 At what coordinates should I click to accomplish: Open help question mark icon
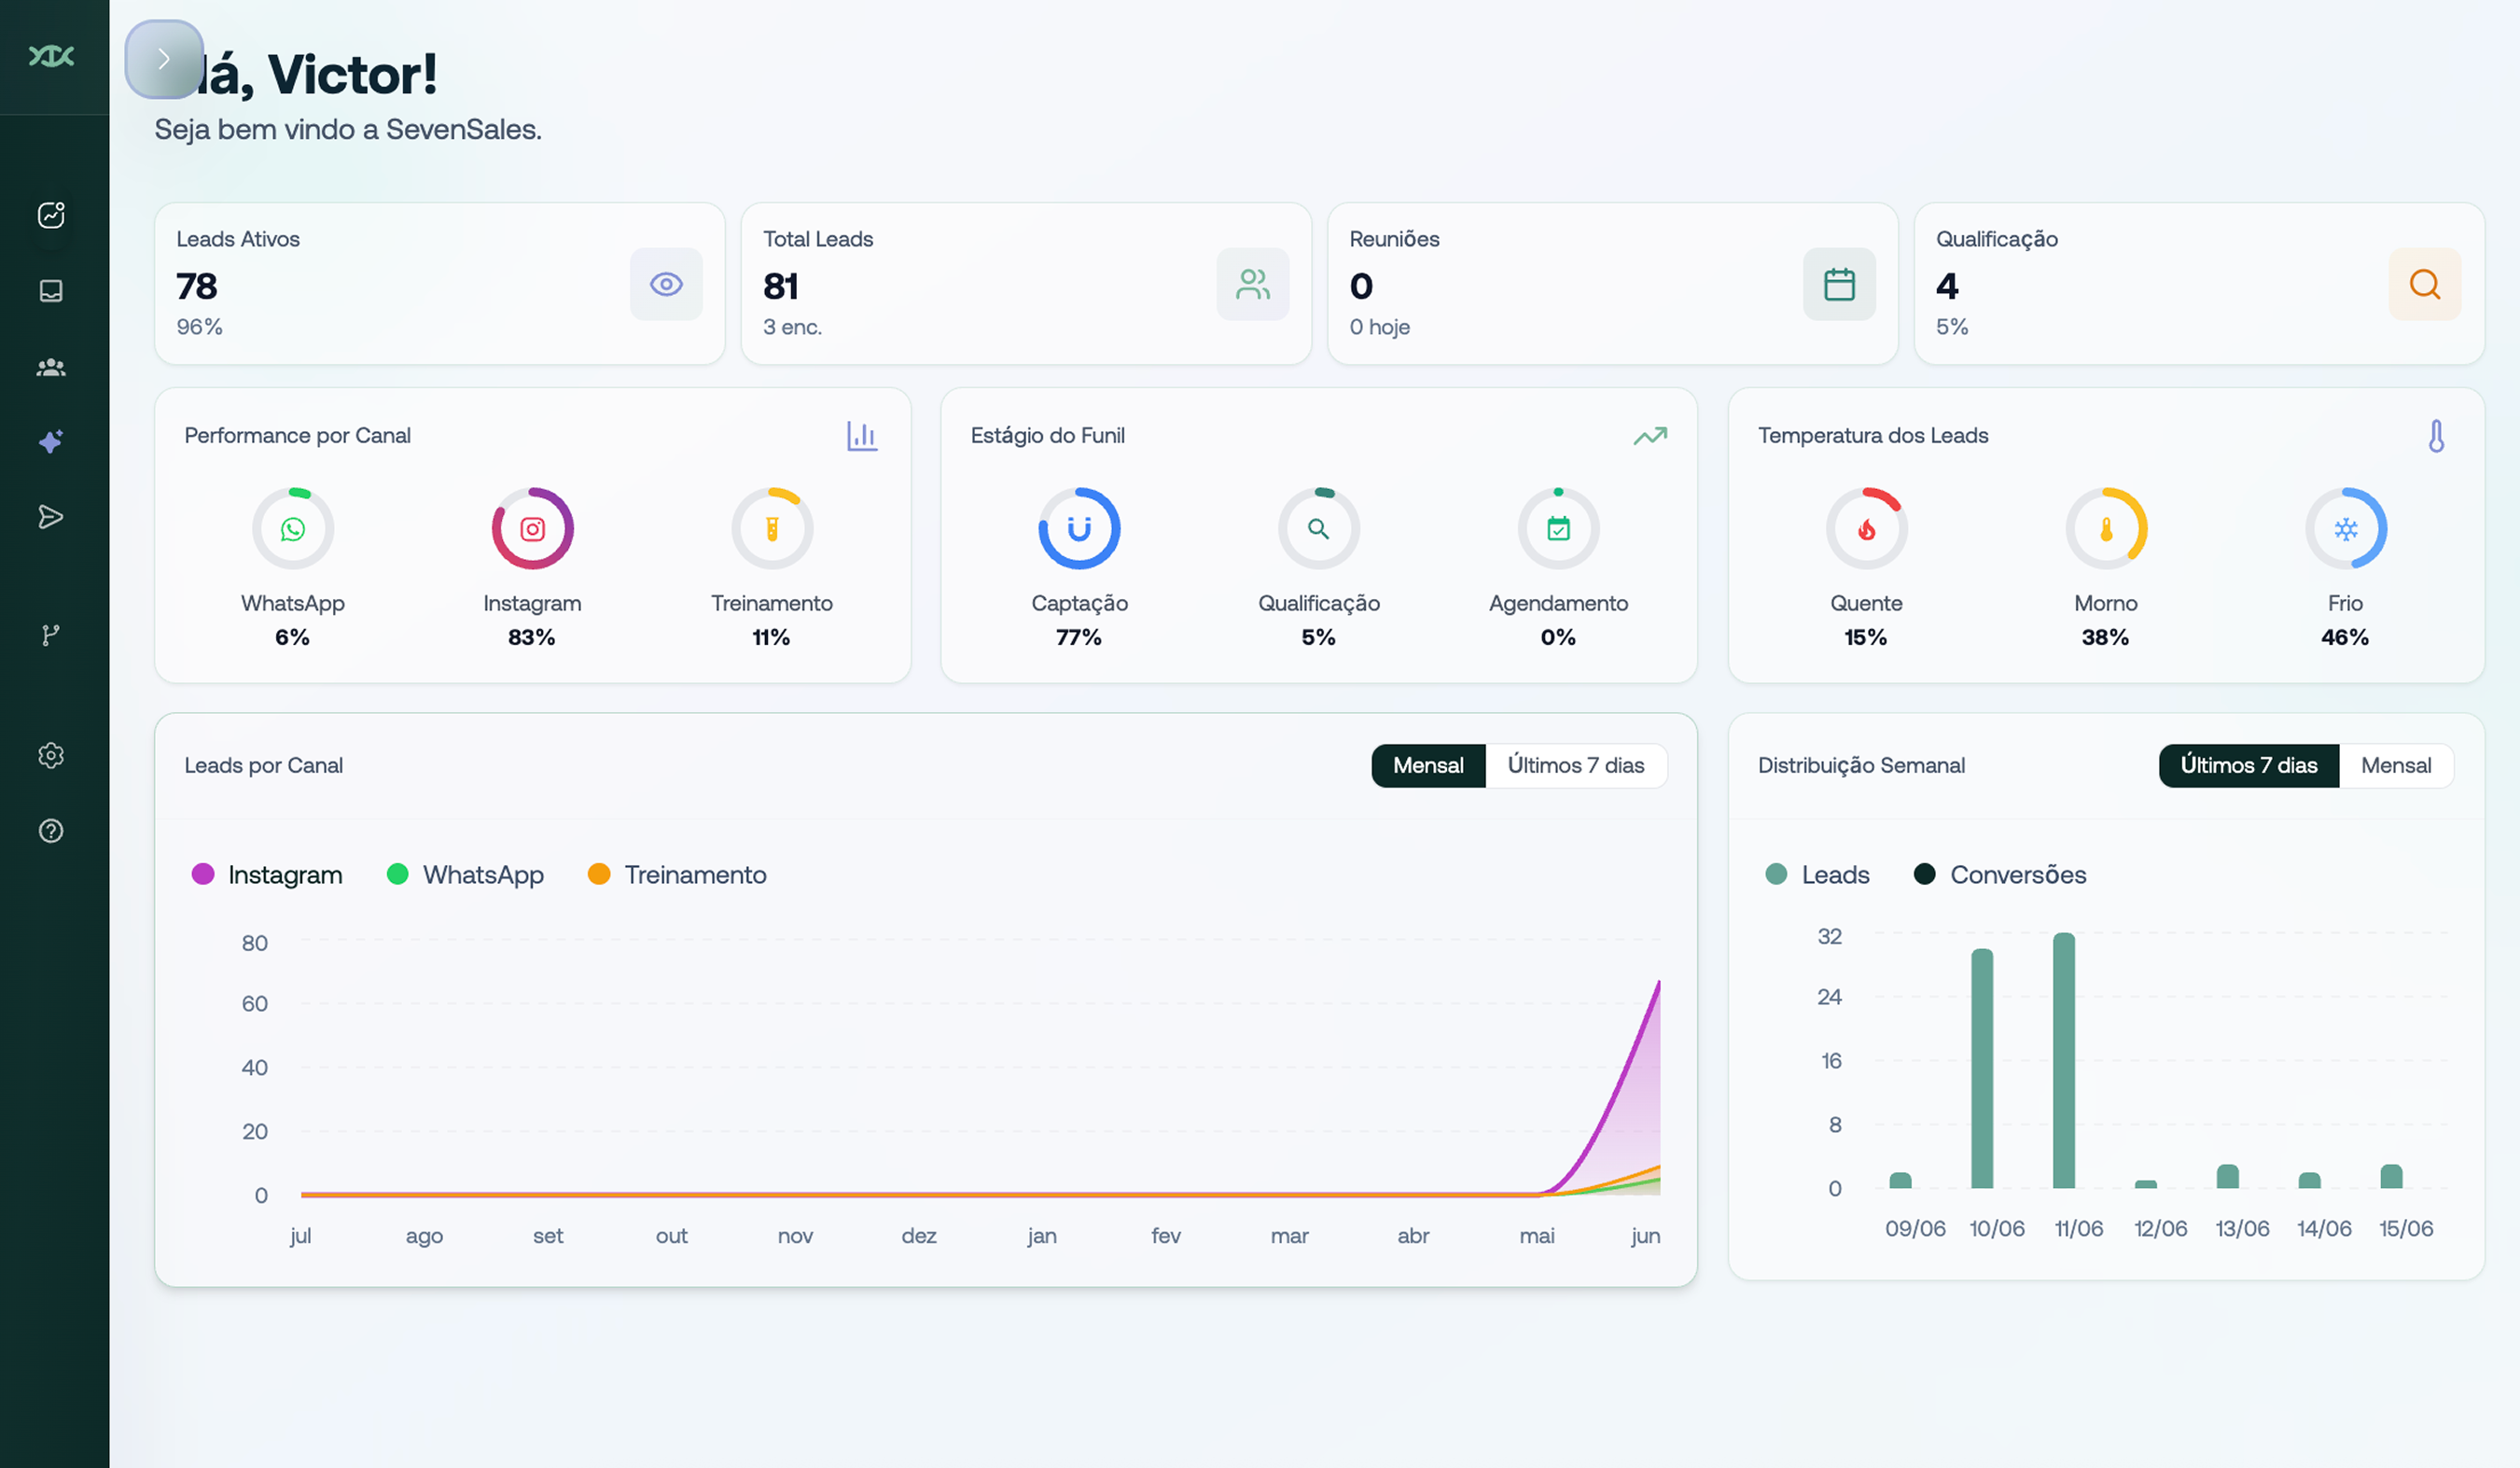tap(51, 831)
